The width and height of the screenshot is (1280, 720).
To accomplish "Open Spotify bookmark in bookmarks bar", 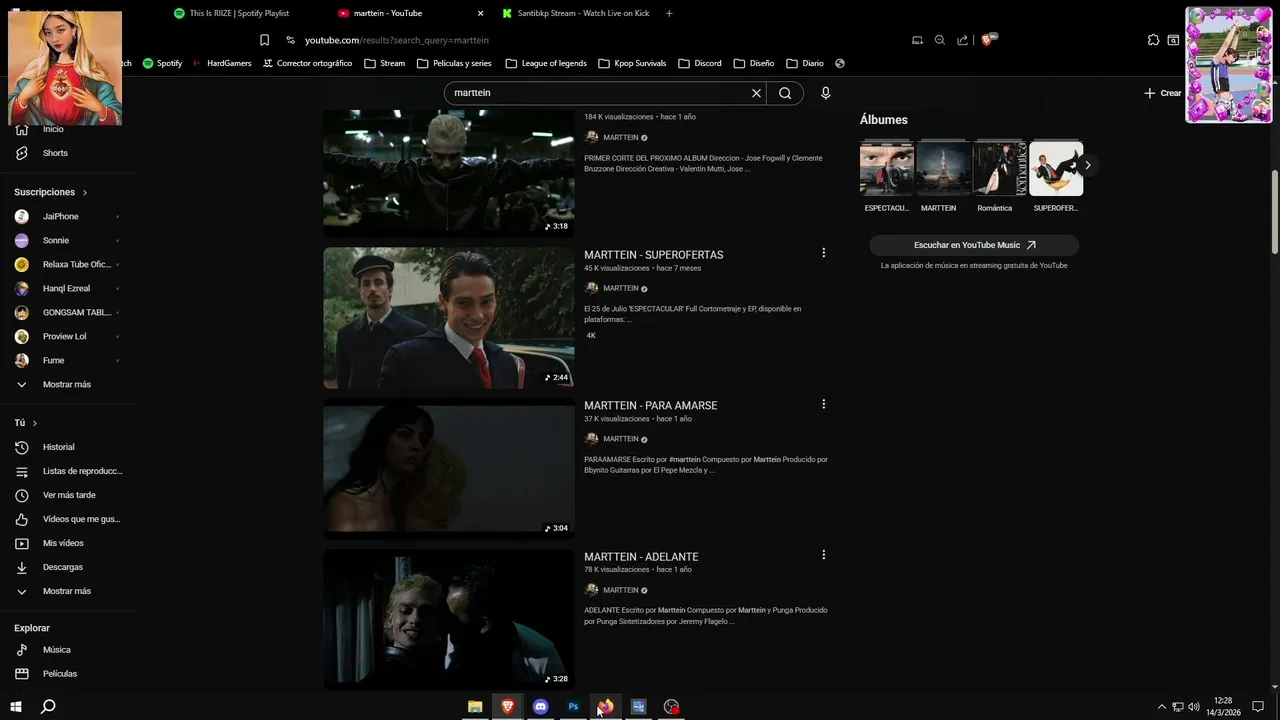I will coord(162,63).
